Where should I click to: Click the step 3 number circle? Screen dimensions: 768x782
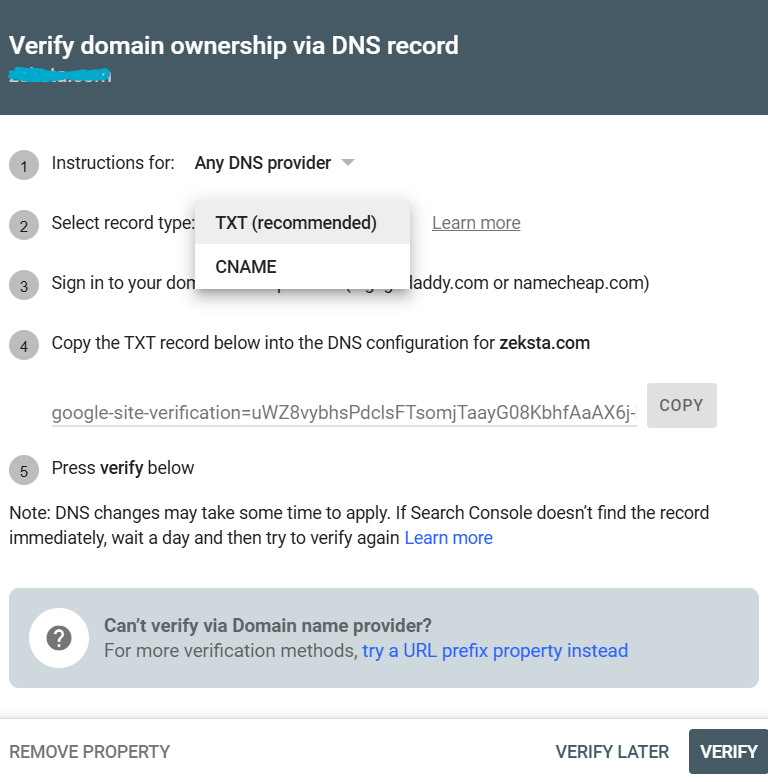click(24, 285)
